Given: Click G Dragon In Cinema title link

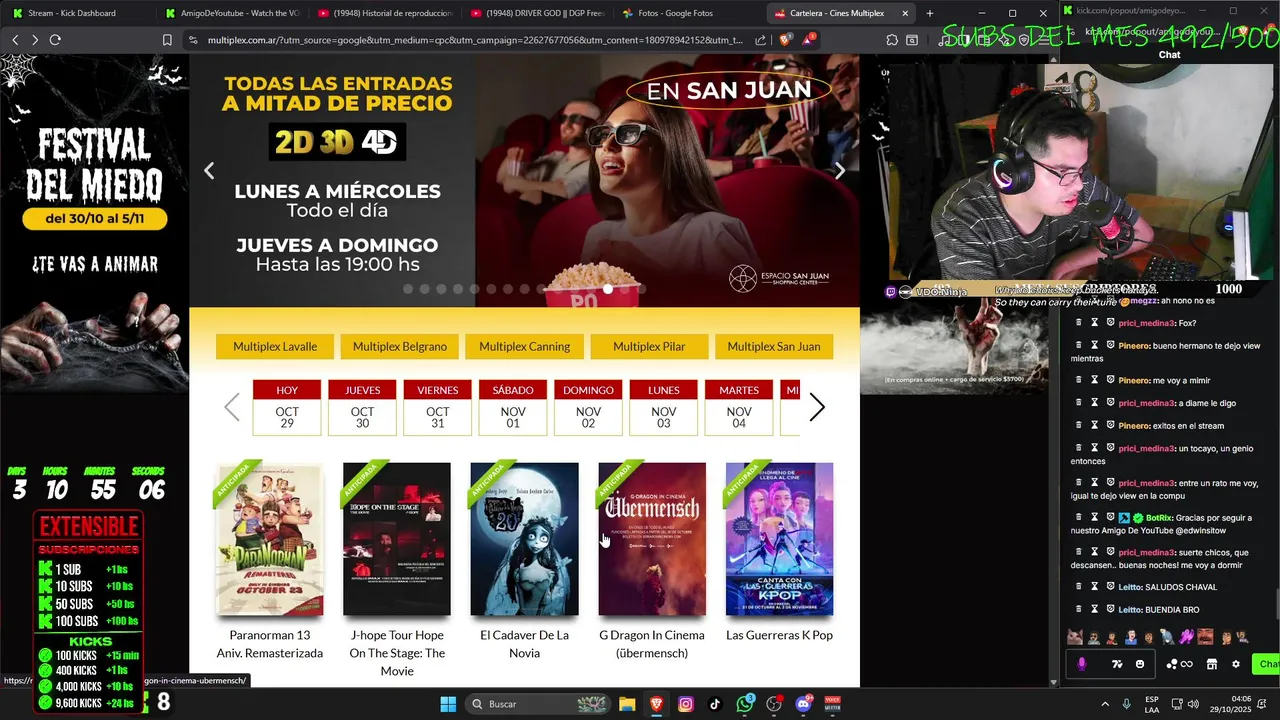Looking at the screenshot, I should point(652,644).
